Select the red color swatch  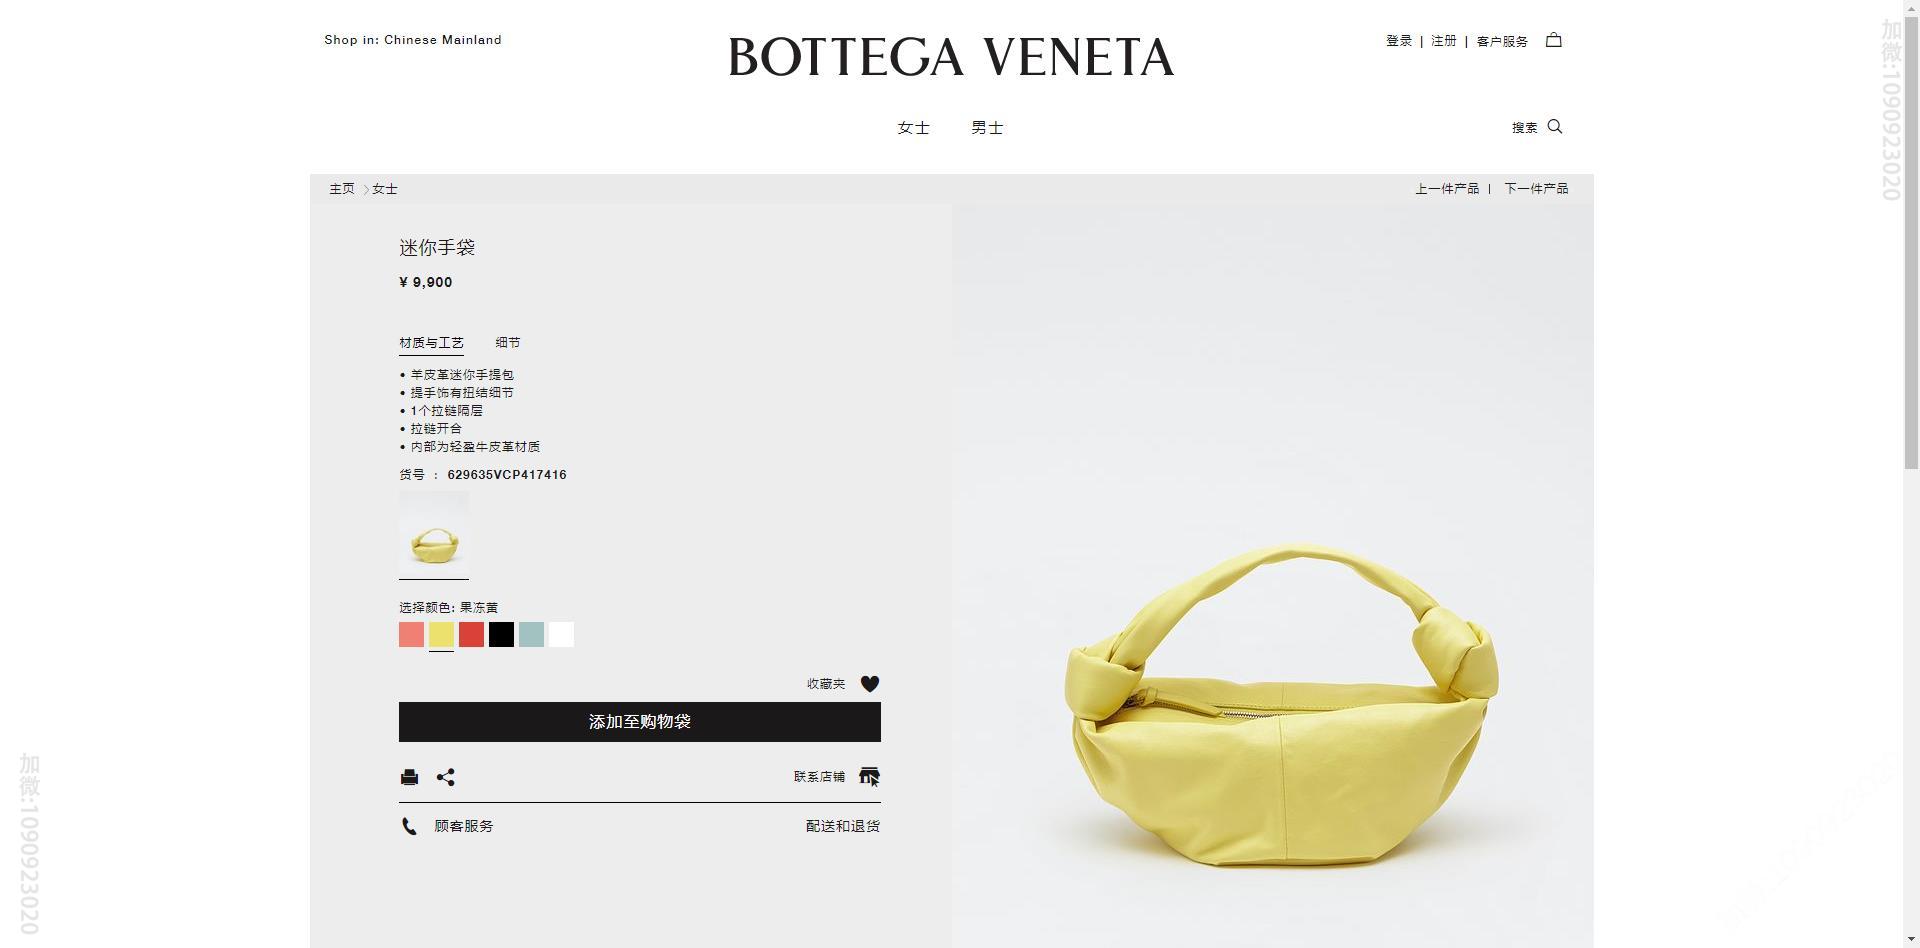[x=471, y=634]
